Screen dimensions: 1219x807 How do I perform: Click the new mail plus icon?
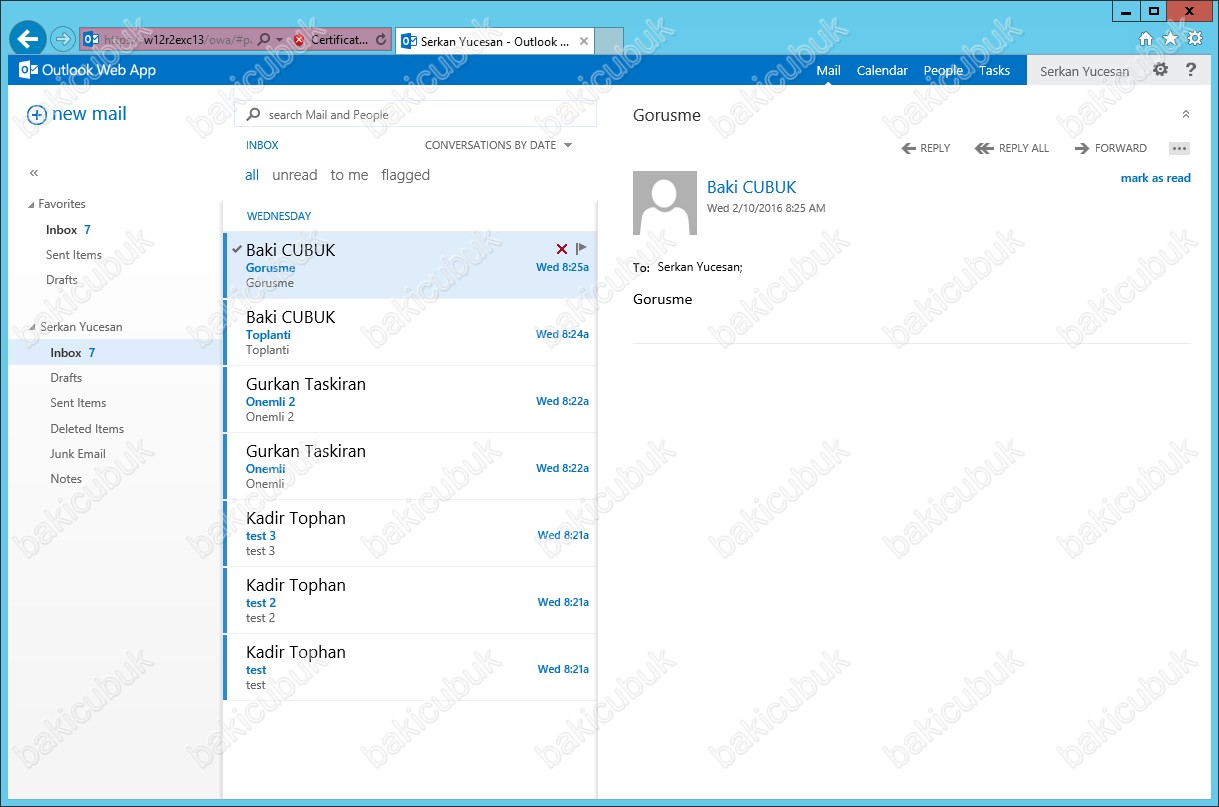[x=37, y=114]
